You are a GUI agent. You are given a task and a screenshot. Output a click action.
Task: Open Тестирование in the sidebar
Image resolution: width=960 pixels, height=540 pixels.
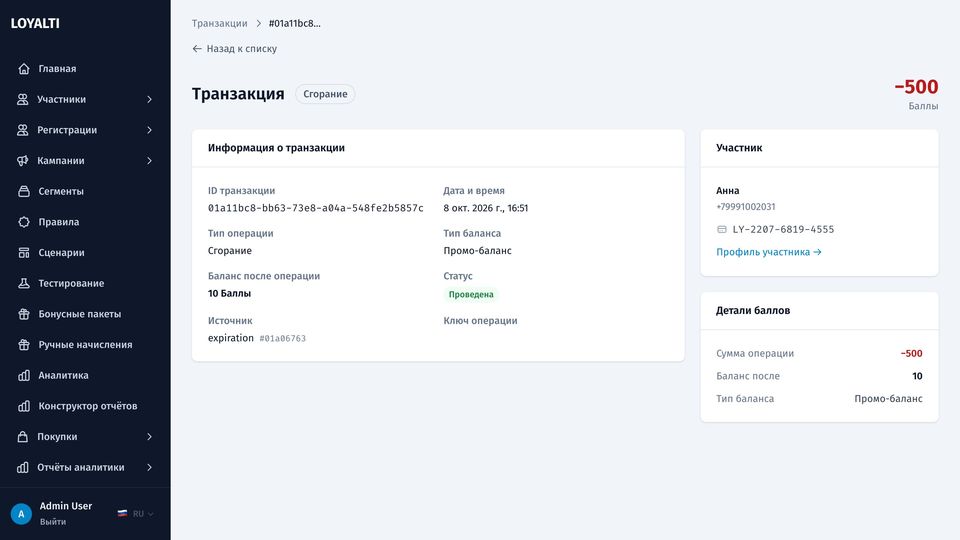tap(85, 283)
